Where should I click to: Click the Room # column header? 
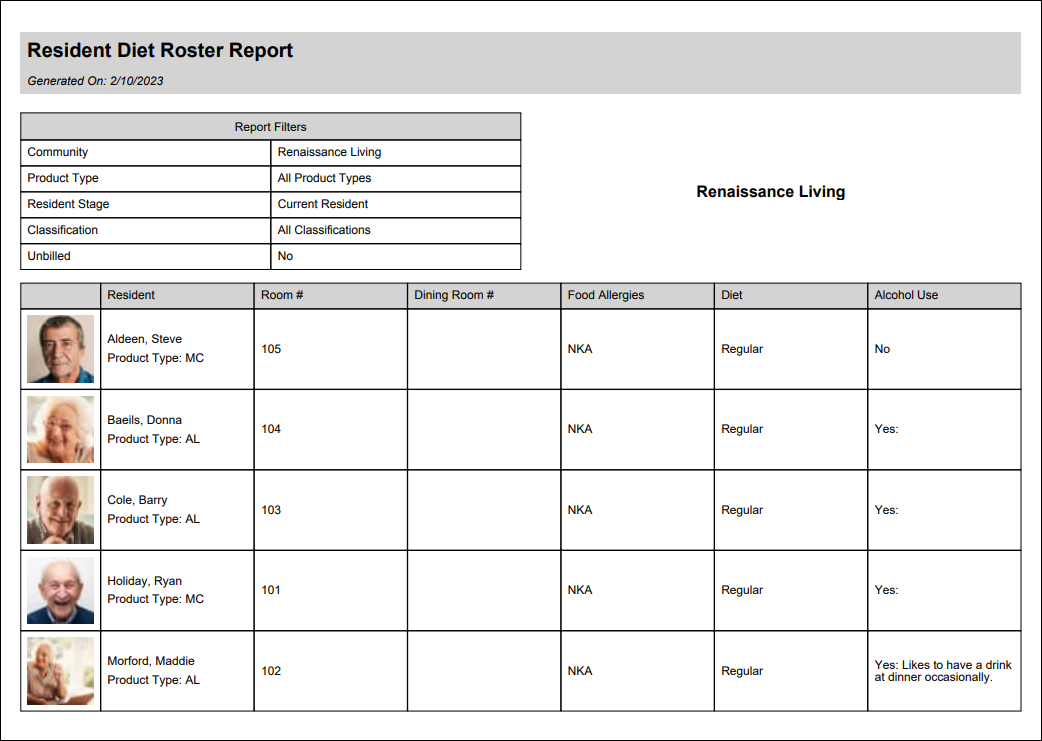(281, 295)
